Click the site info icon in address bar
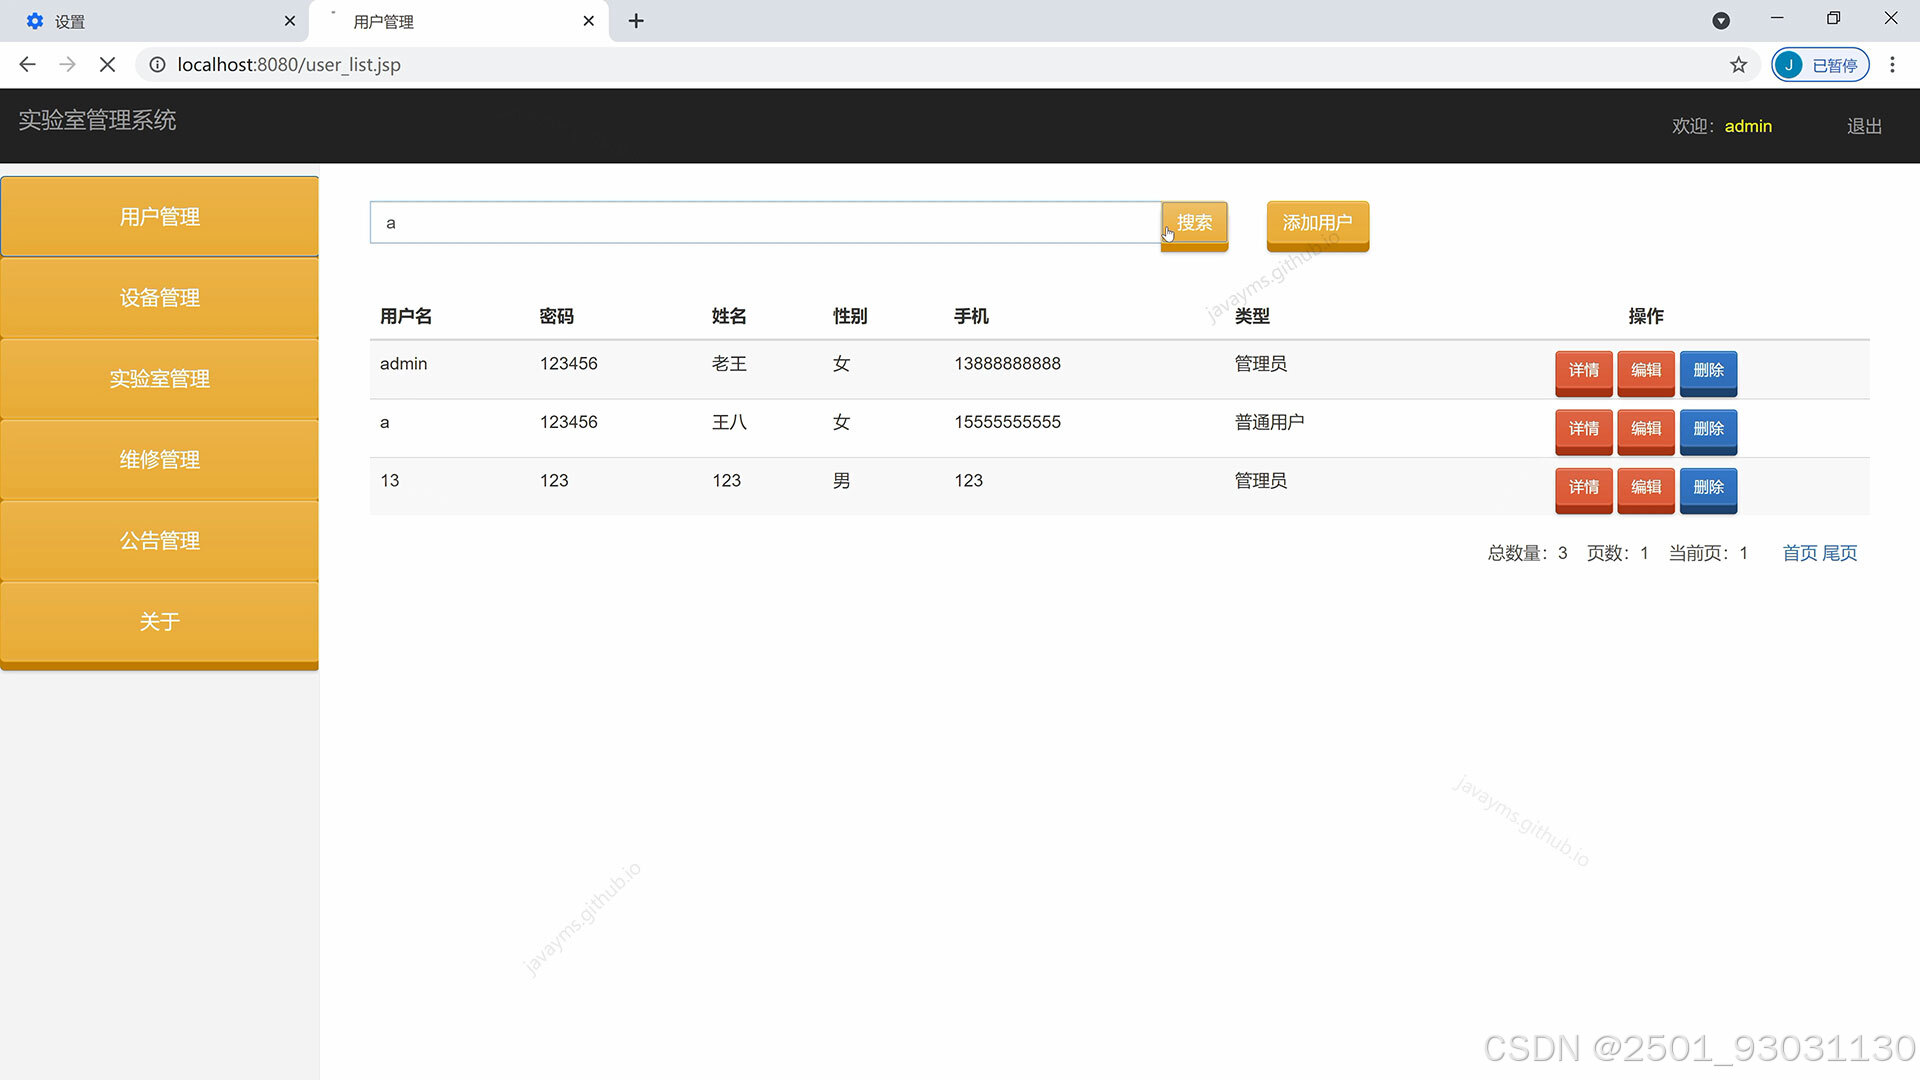This screenshot has width=1920, height=1080. point(157,65)
